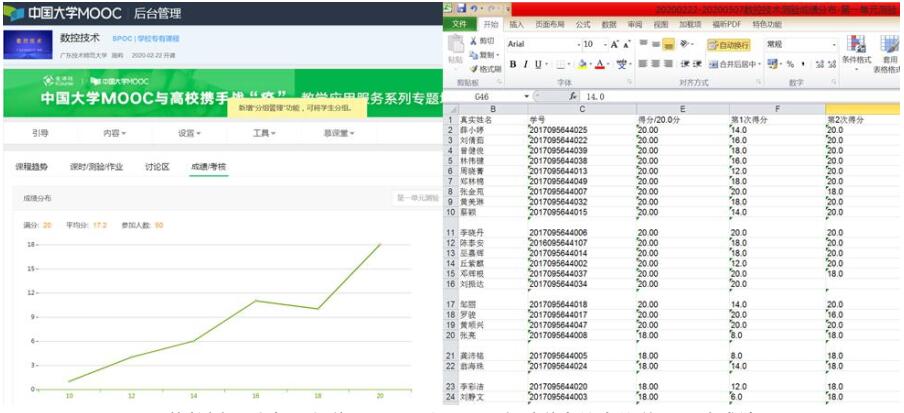Switch to the 公式 ribbon tab
904x413 pixels.
coord(583,24)
